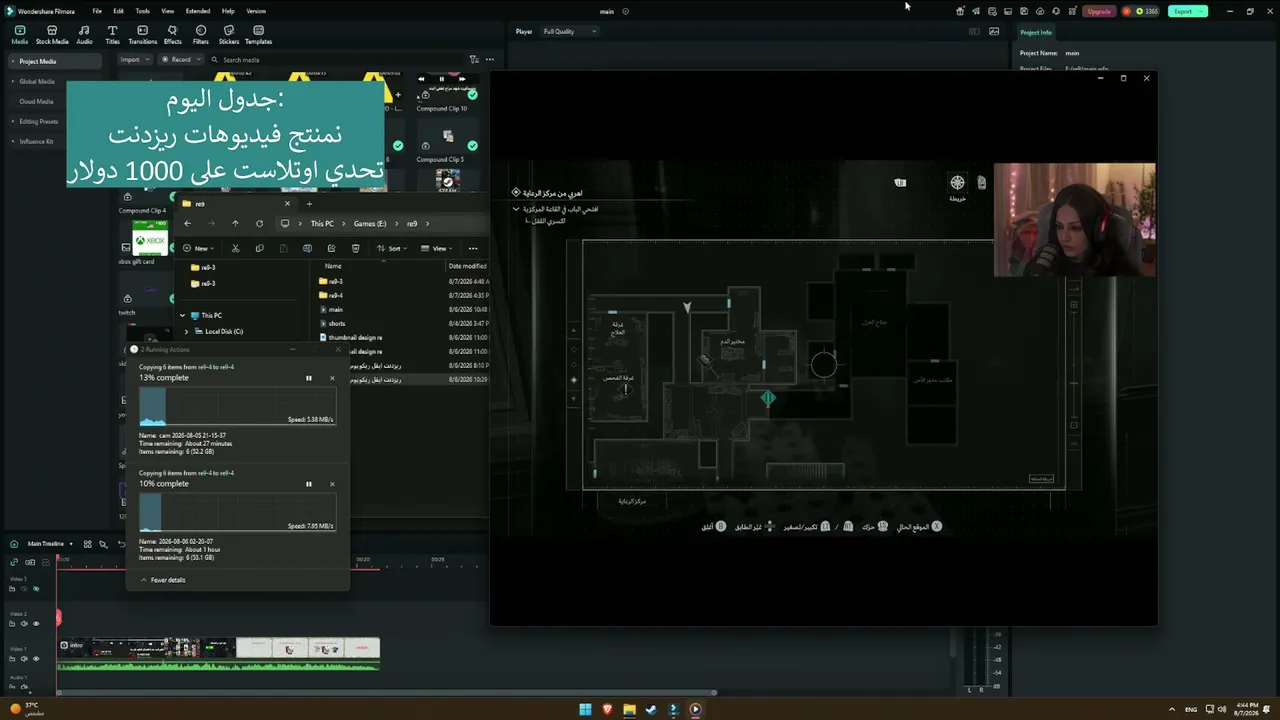Viewport: 1280px width, 720px height.
Task: Click the Export button
Action: 1187,11
